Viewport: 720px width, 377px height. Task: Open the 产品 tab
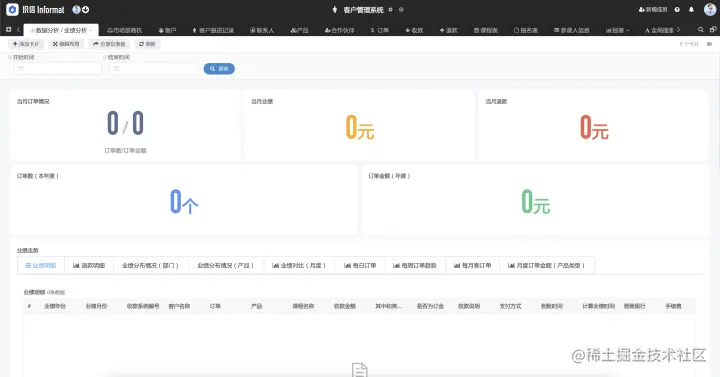[x=299, y=30]
